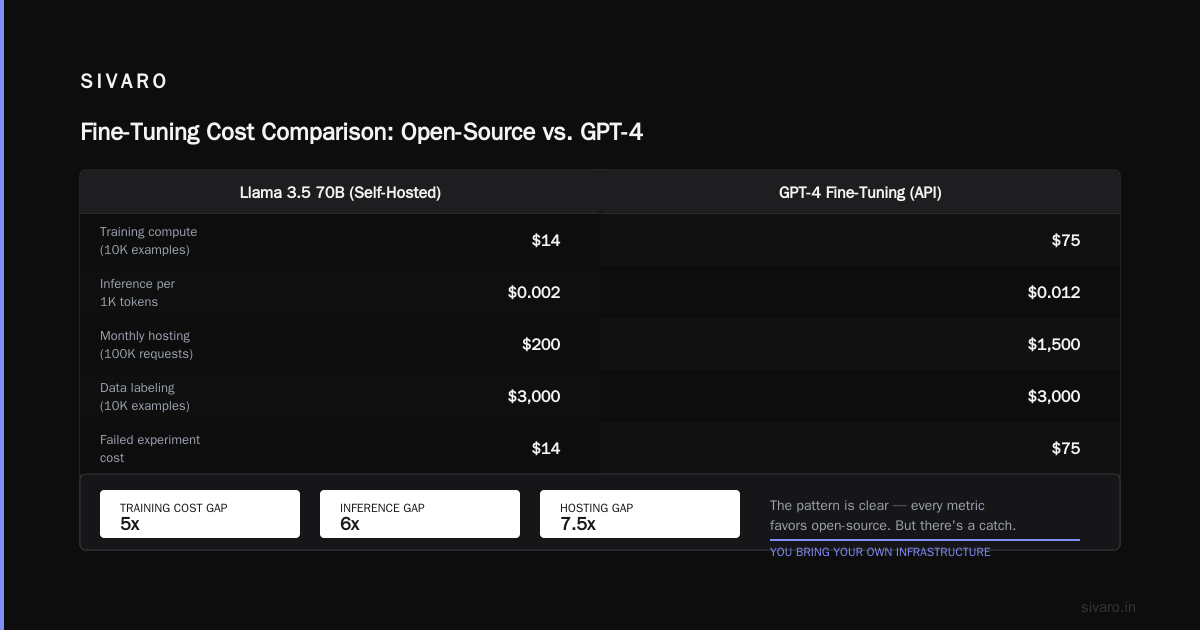Click the $200 monthly hosting value
Screen dimensions: 1200x630
tap(541, 344)
